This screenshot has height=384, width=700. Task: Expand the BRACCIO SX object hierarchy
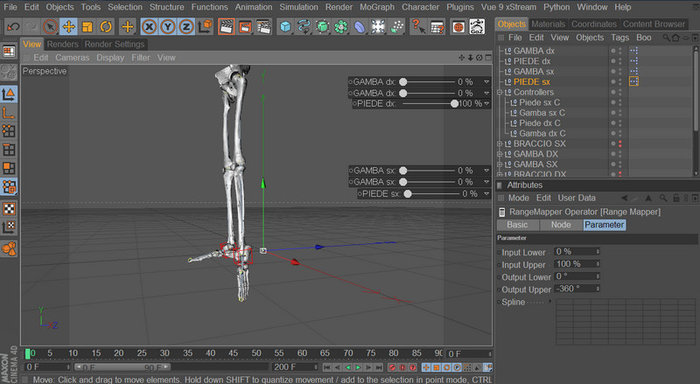500,144
